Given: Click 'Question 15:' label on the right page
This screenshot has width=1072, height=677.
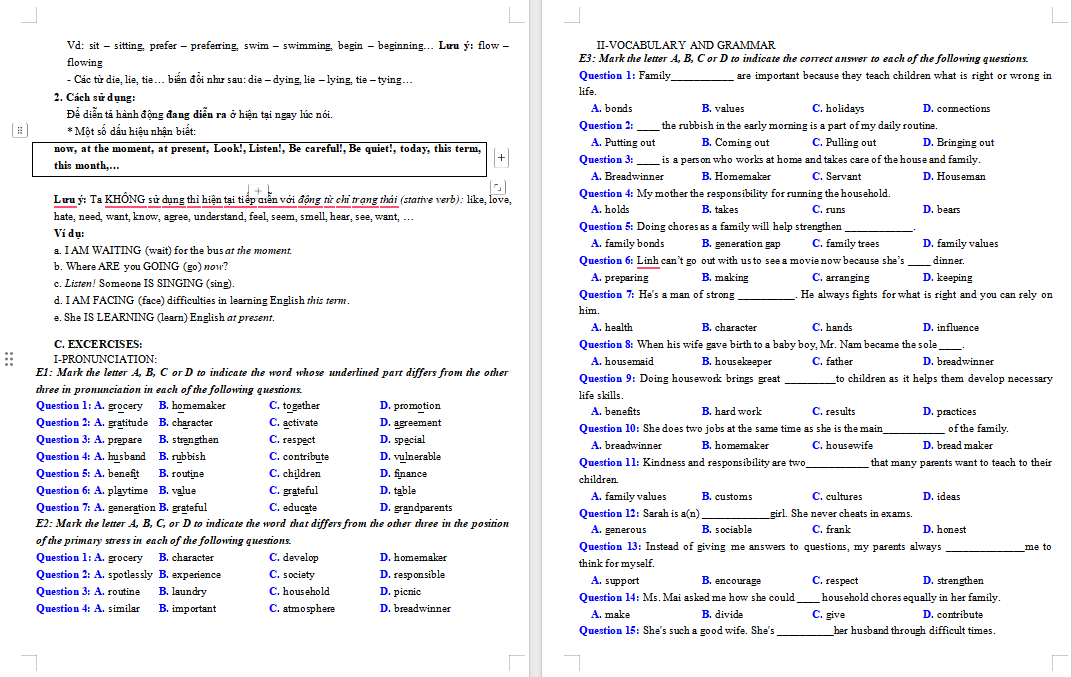Looking at the screenshot, I should point(607,630).
